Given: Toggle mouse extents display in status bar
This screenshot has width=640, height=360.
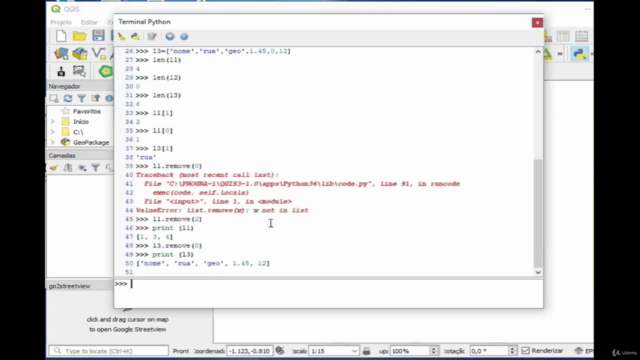Looking at the screenshot, I should (280, 351).
